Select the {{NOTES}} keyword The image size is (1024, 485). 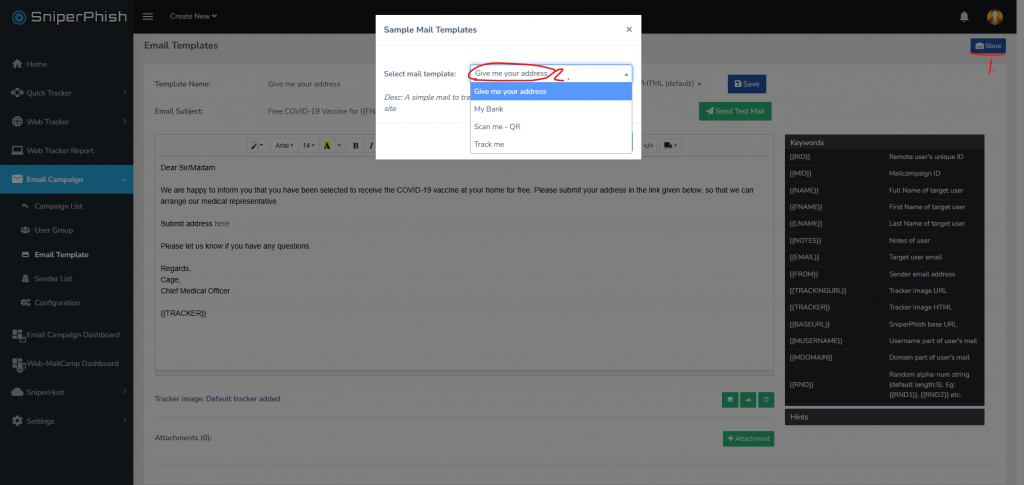click(x=806, y=240)
